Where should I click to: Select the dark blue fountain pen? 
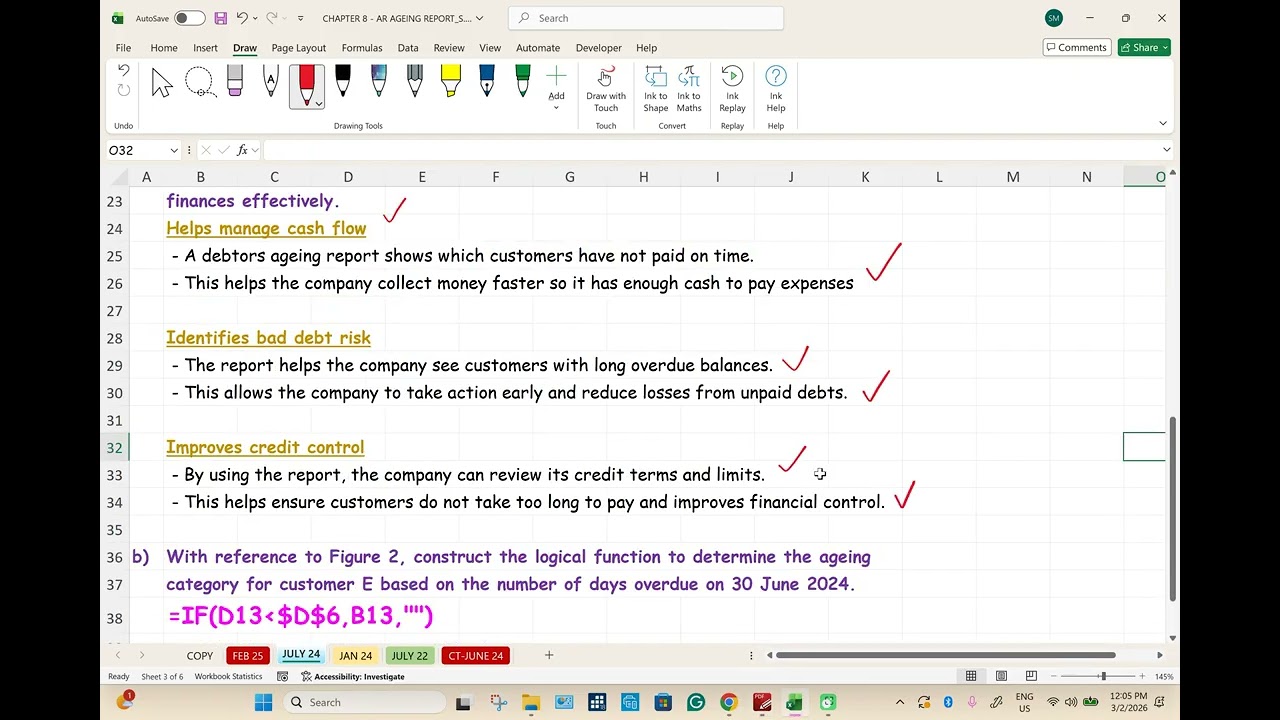487,82
